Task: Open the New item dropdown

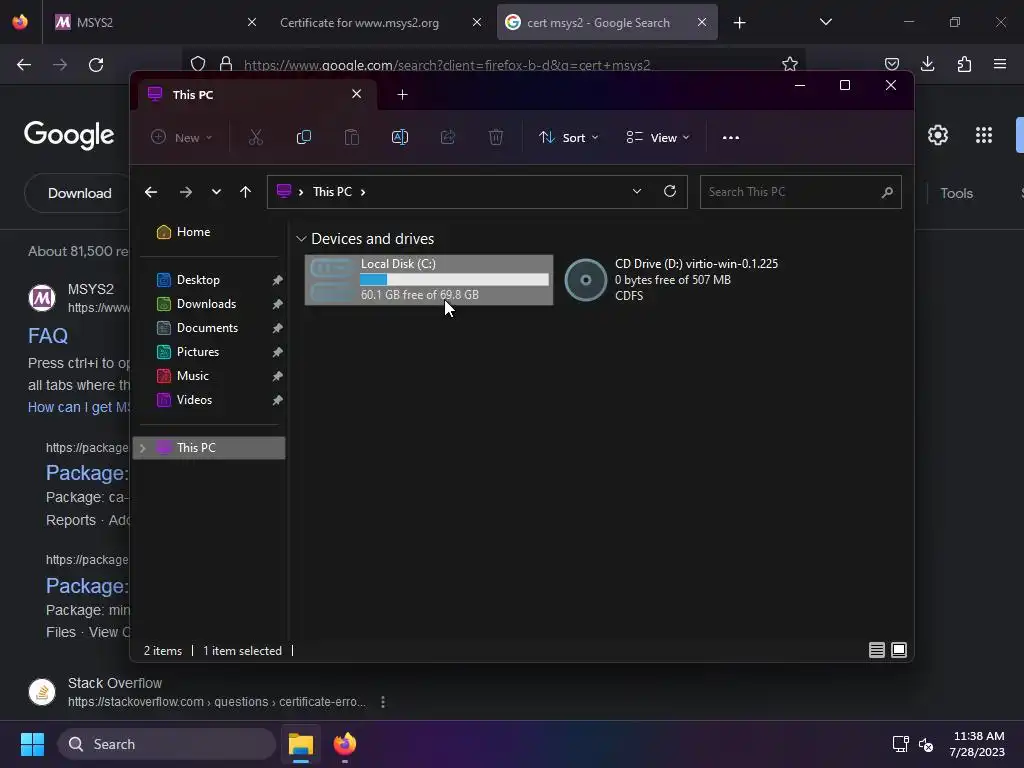Action: tap(182, 138)
